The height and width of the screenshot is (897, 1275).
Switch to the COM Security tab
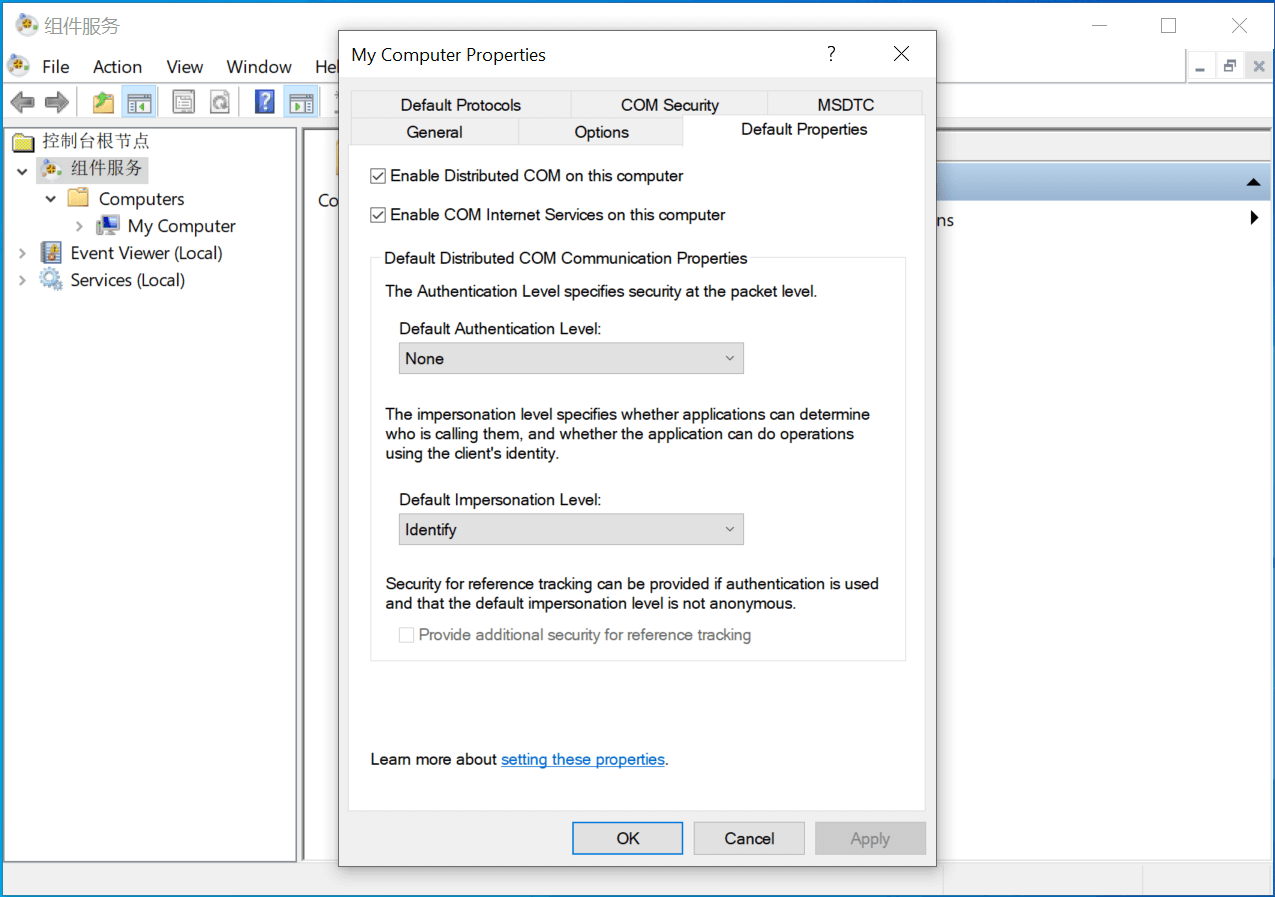[669, 105]
